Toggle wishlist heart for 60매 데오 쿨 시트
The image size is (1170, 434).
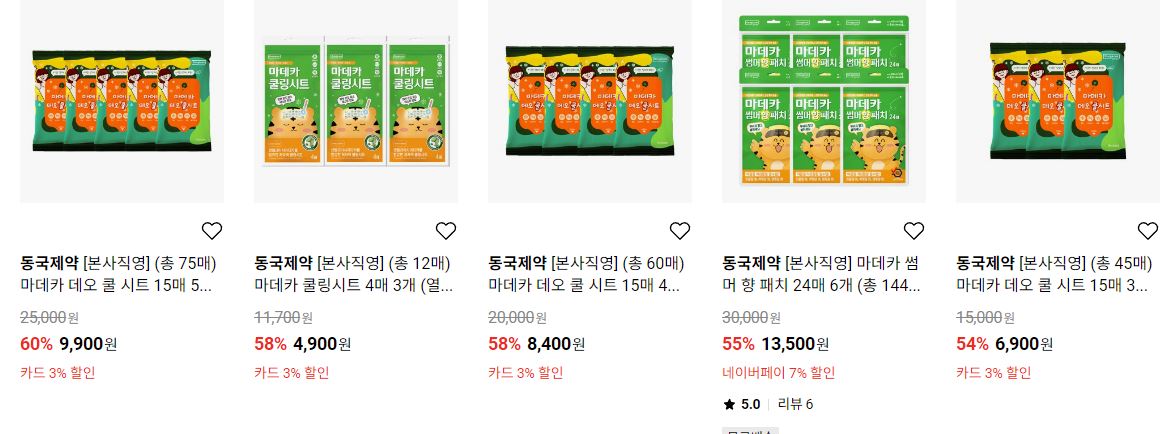pyautogui.click(x=680, y=231)
